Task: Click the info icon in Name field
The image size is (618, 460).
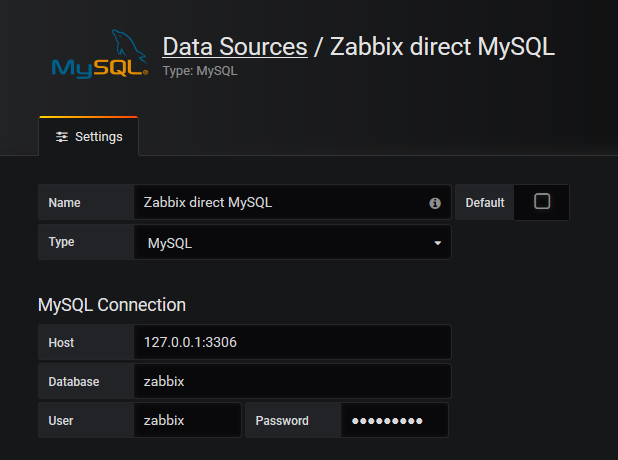Action: 435,203
